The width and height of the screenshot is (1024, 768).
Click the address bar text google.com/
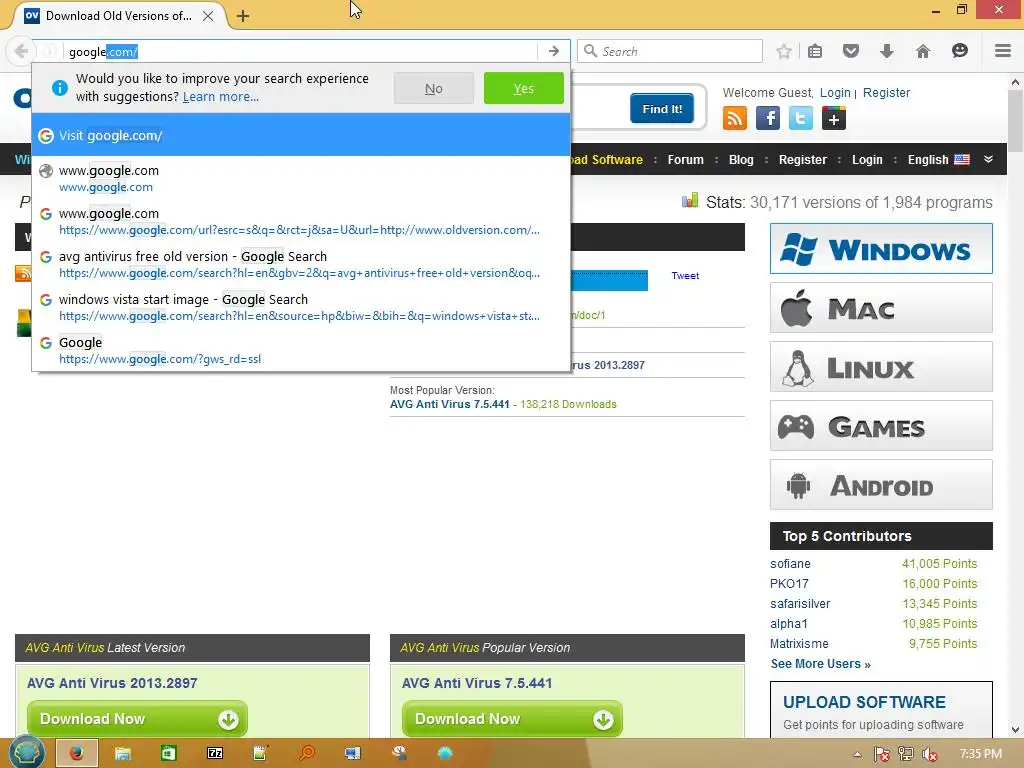click(103, 52)
